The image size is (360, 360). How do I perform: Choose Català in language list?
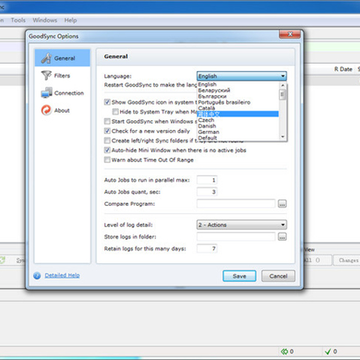click(238, 108)
